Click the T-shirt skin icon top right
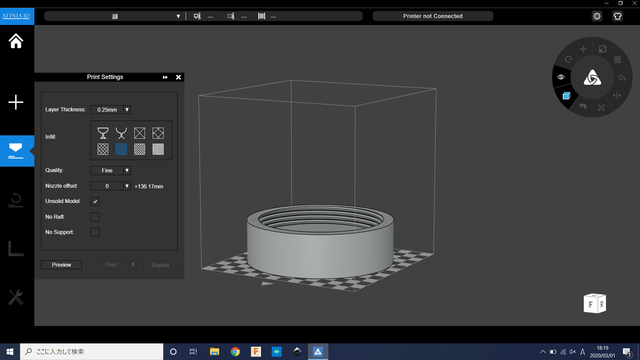This screenshot has width=640, height=360. pyautogui.click(x=617, y=16)
